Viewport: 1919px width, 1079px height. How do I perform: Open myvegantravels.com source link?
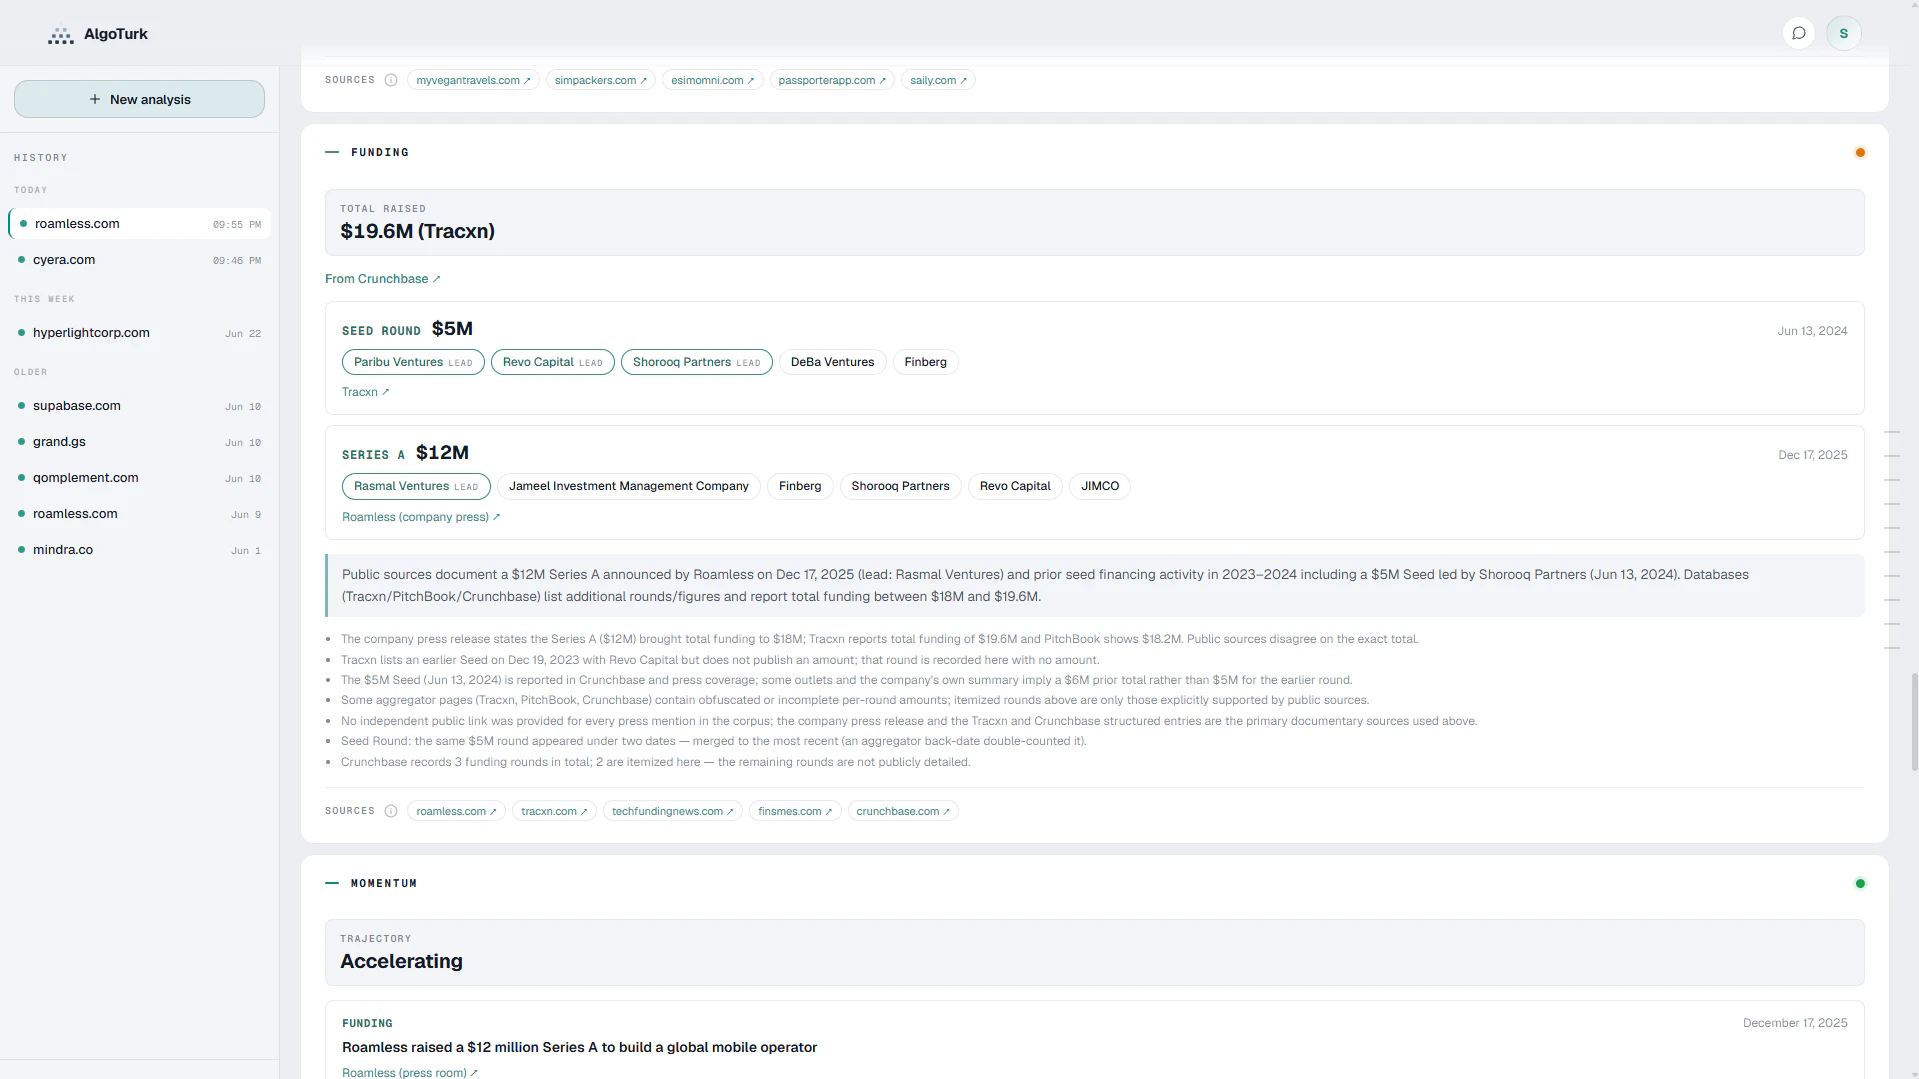(473, 80)
